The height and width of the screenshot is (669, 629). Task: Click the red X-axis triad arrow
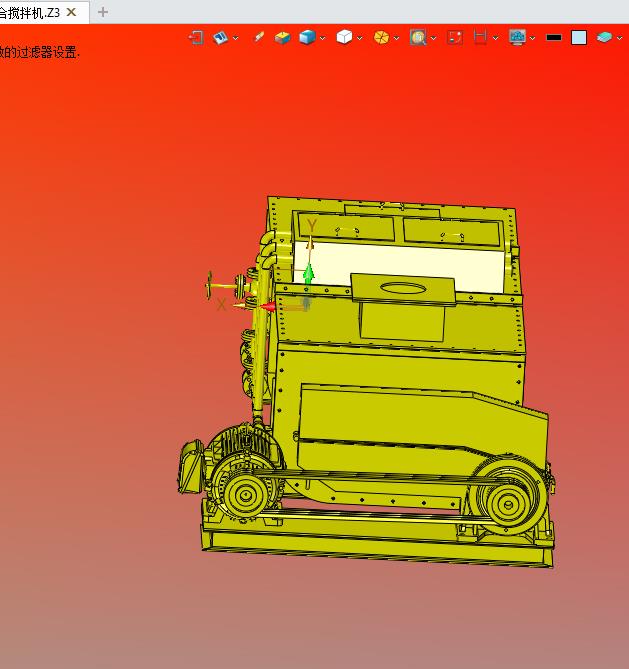click(x=269, y=306)
